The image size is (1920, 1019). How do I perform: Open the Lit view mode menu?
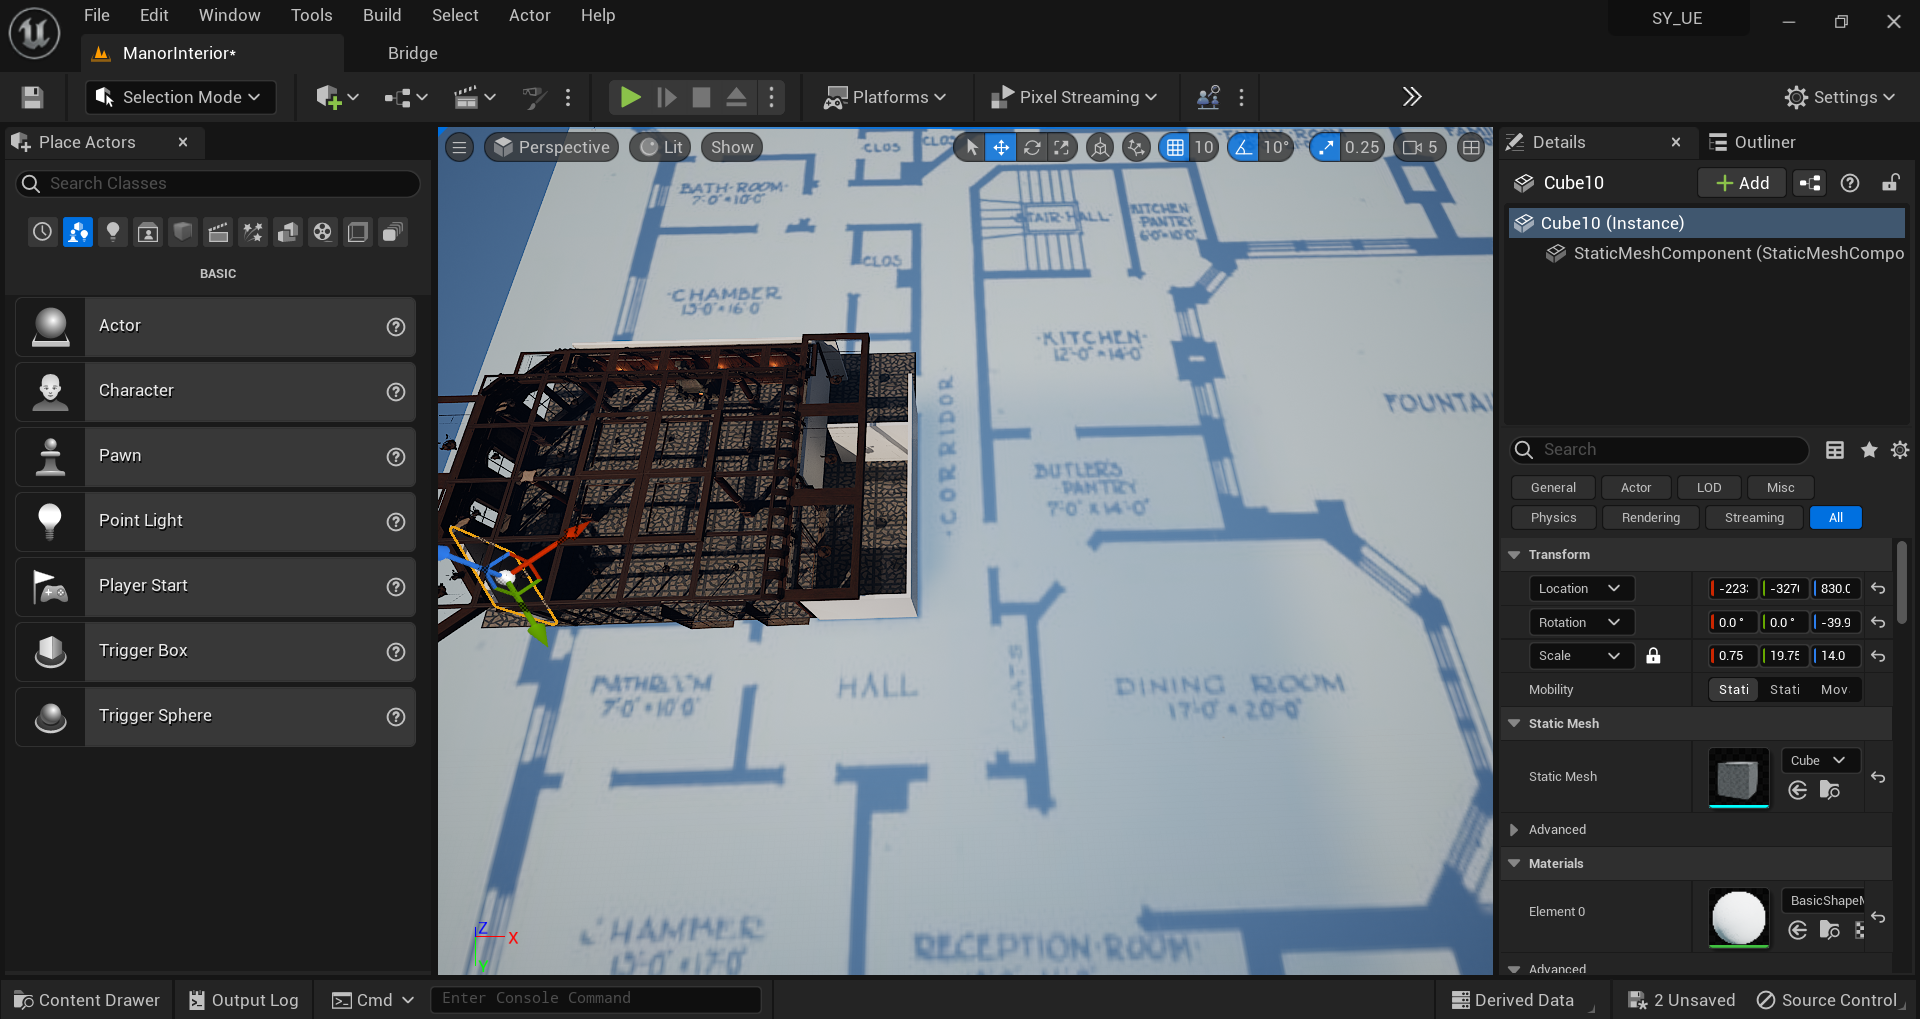[661, 147]
